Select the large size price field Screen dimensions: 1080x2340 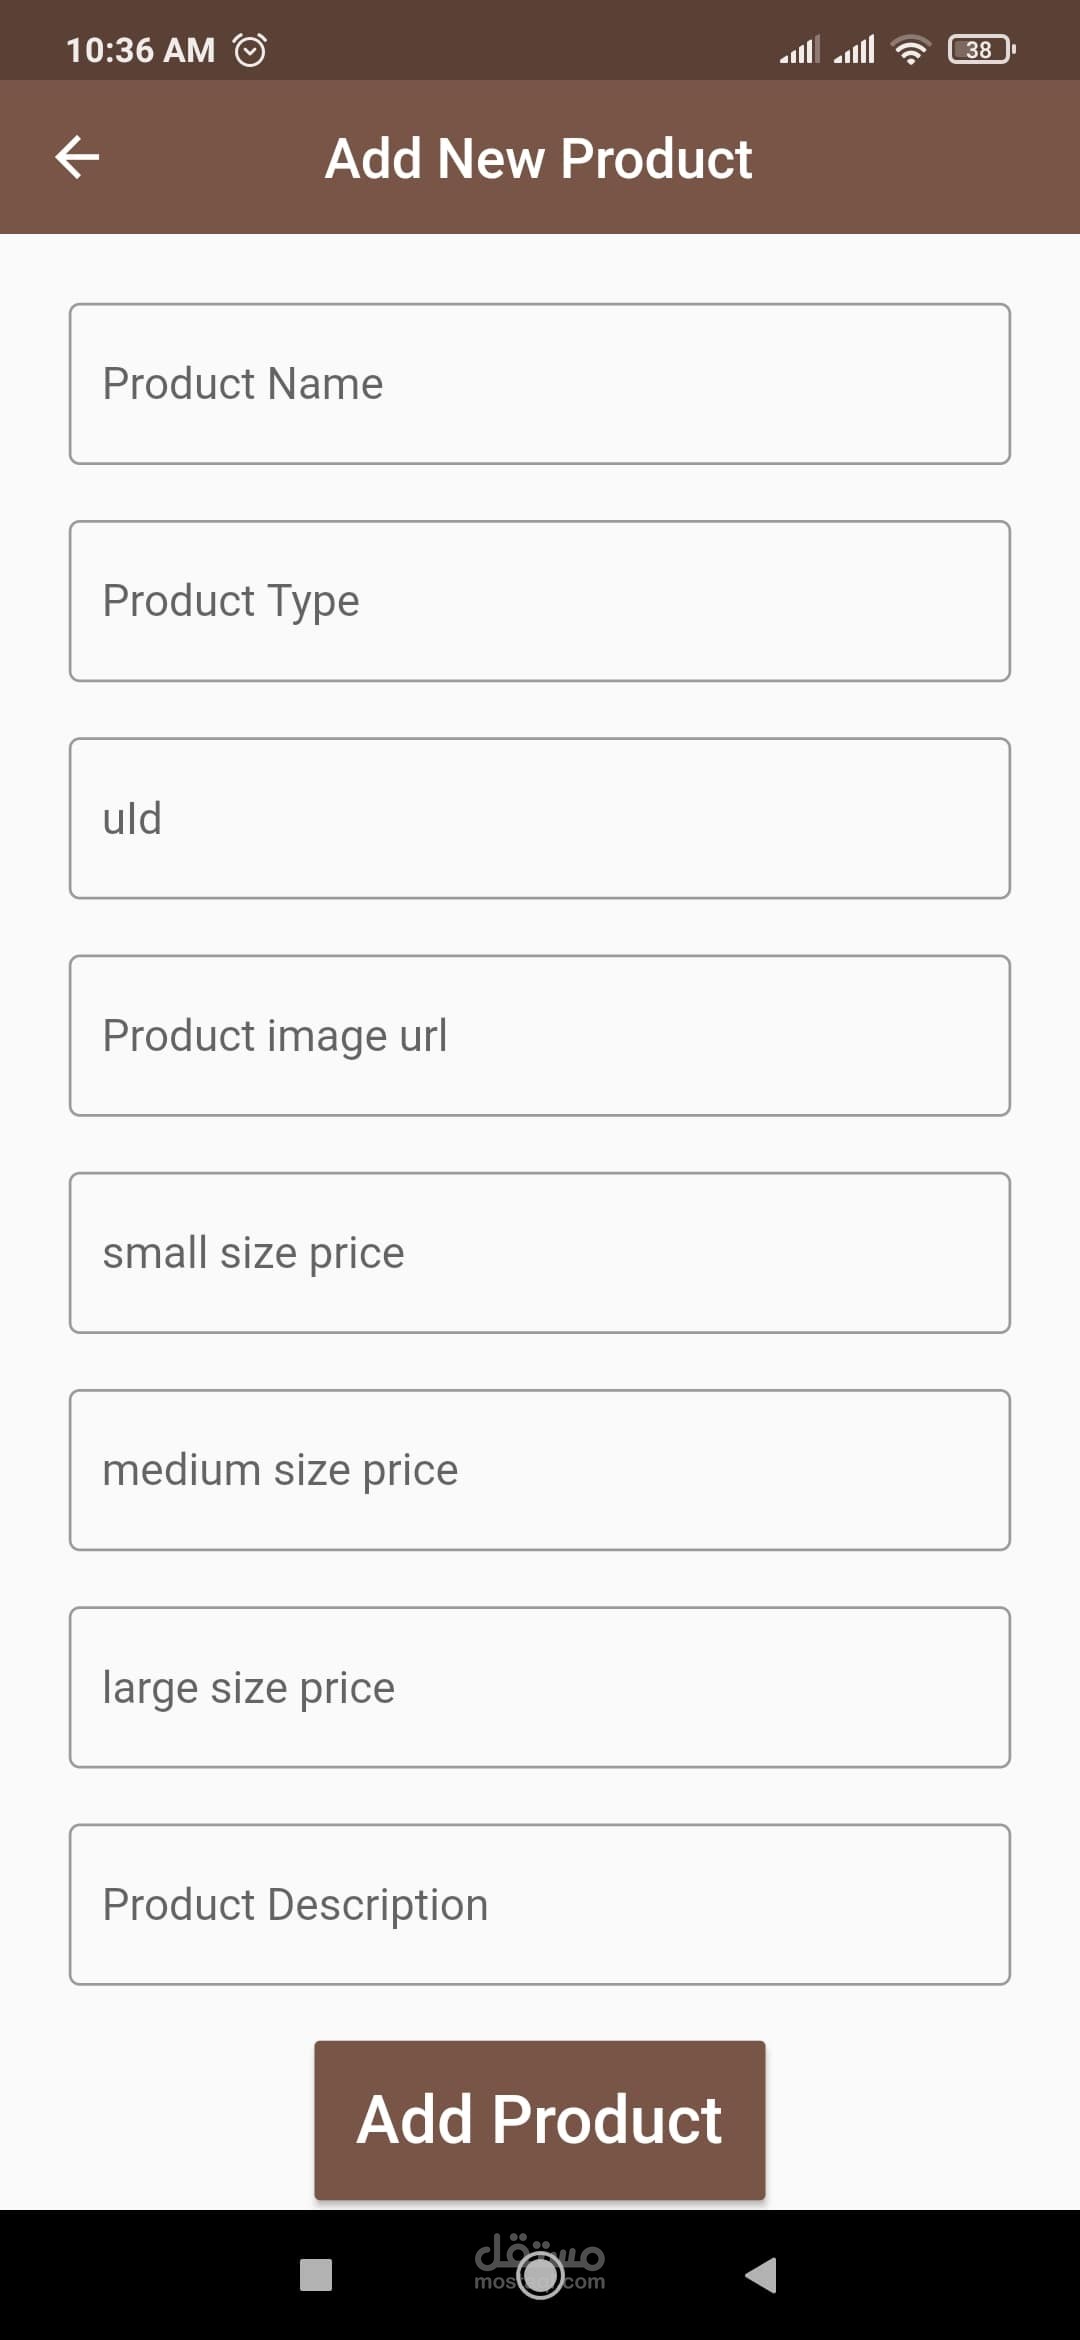[x=540, y=1687]
